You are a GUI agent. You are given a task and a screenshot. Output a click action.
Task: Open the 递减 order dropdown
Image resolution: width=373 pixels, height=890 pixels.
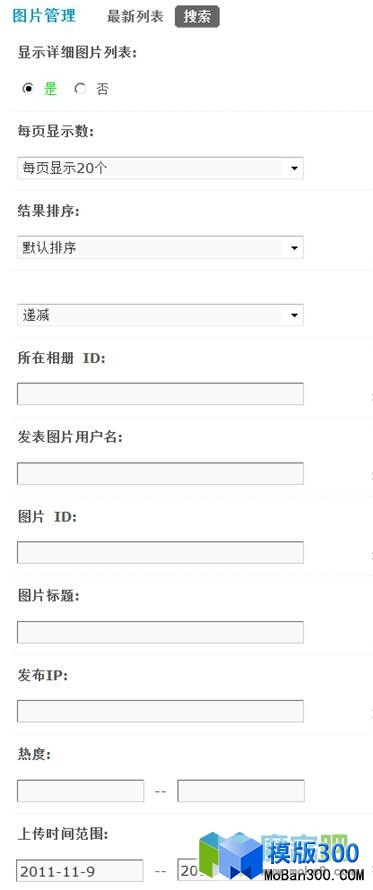[160, 315]
